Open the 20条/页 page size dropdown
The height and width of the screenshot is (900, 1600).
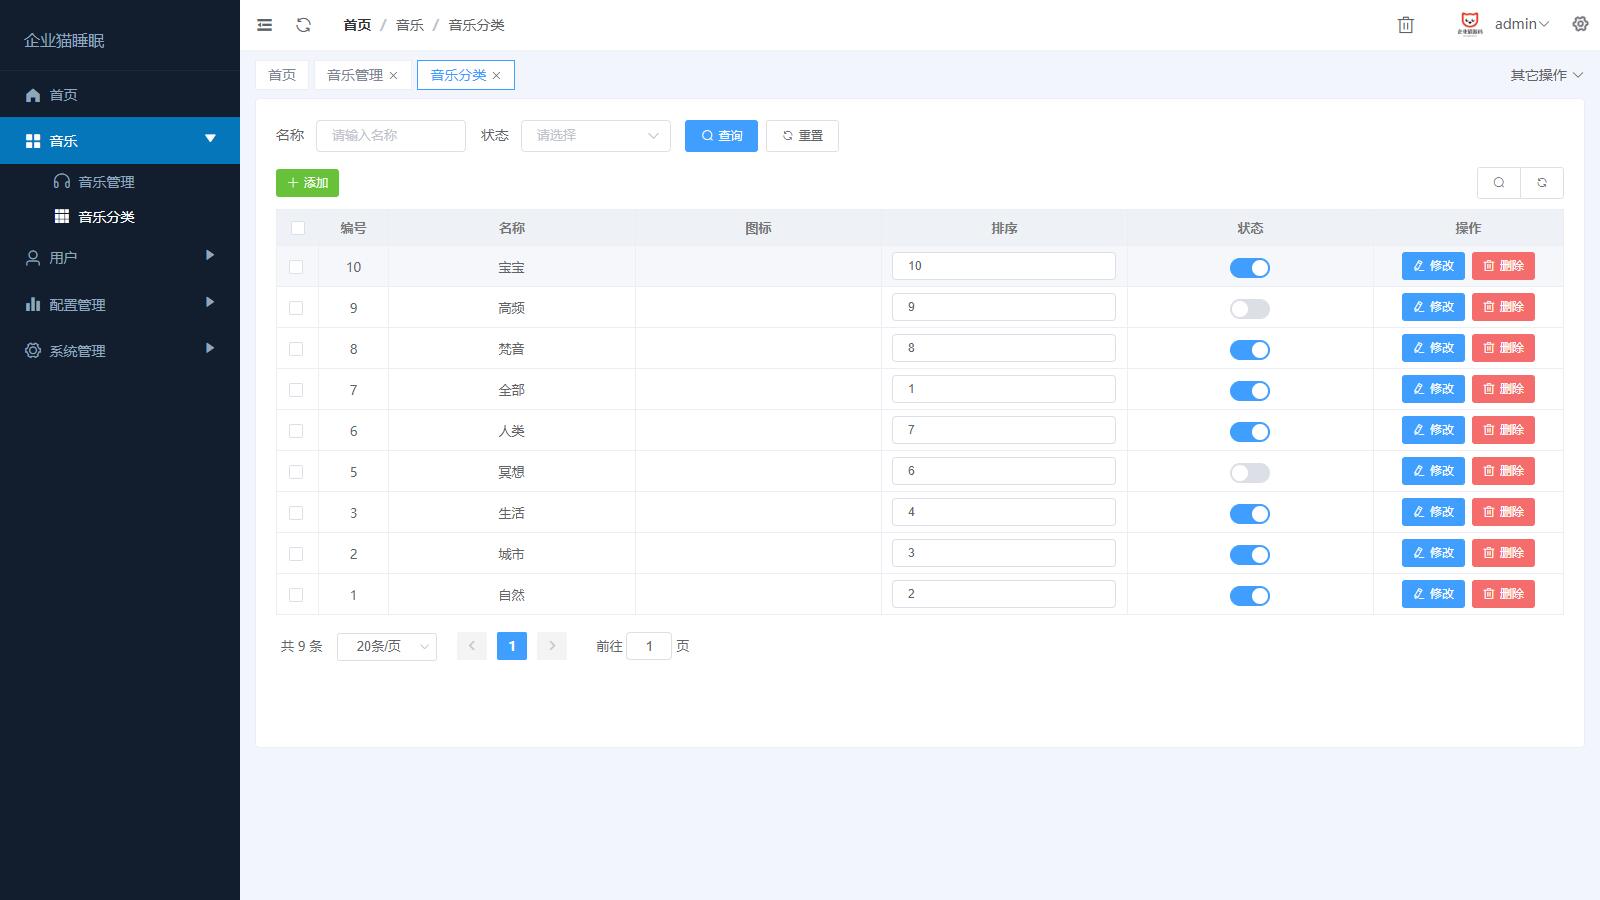(x=387, y=647)
